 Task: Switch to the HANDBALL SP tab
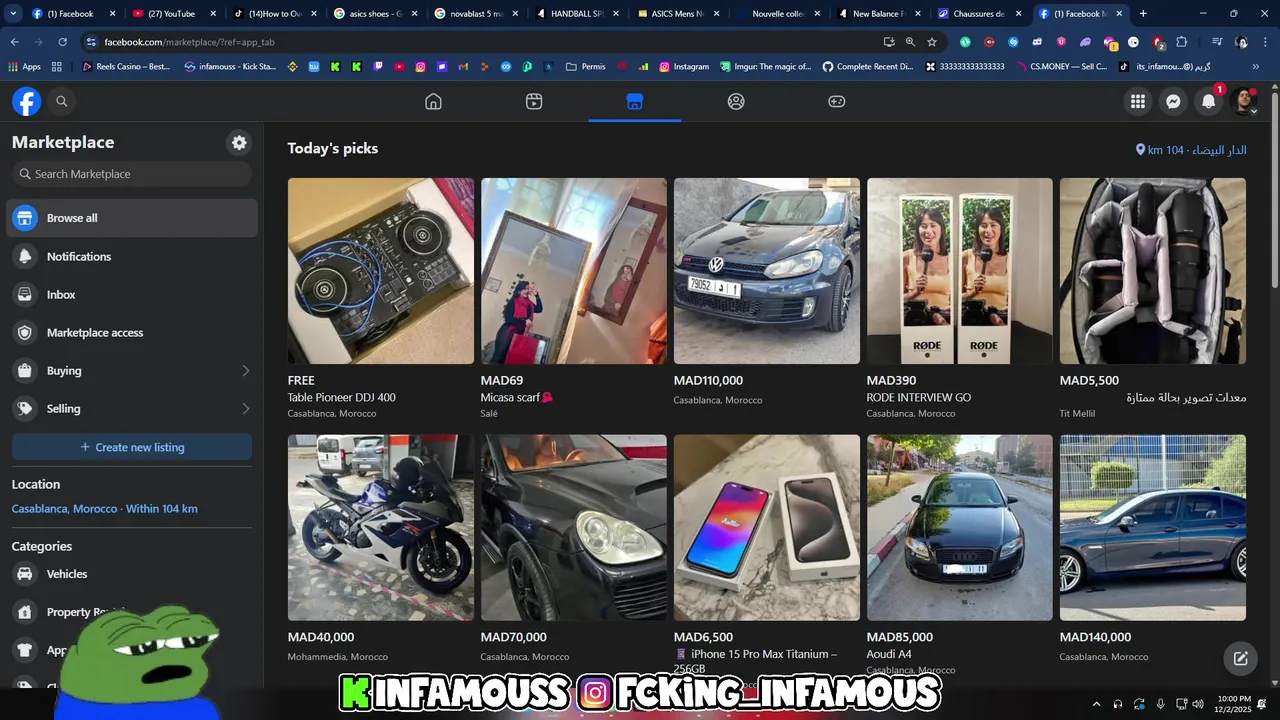pos(575,14)
